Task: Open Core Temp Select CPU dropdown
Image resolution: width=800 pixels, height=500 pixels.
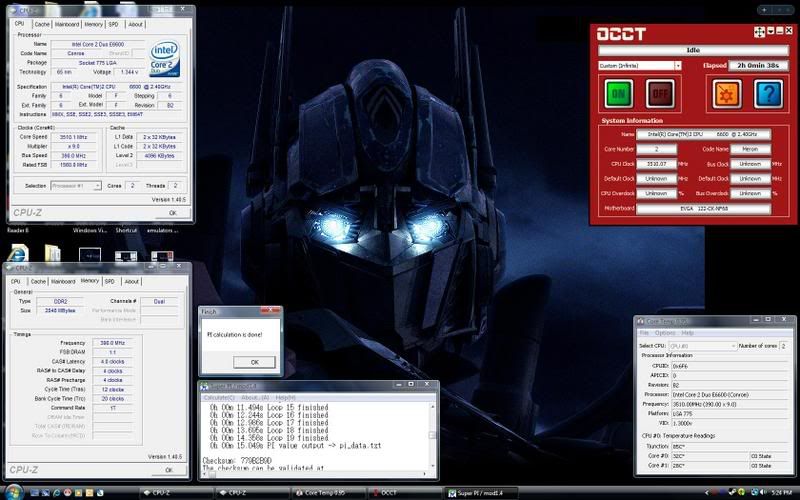Action: [x=703, y=346]
